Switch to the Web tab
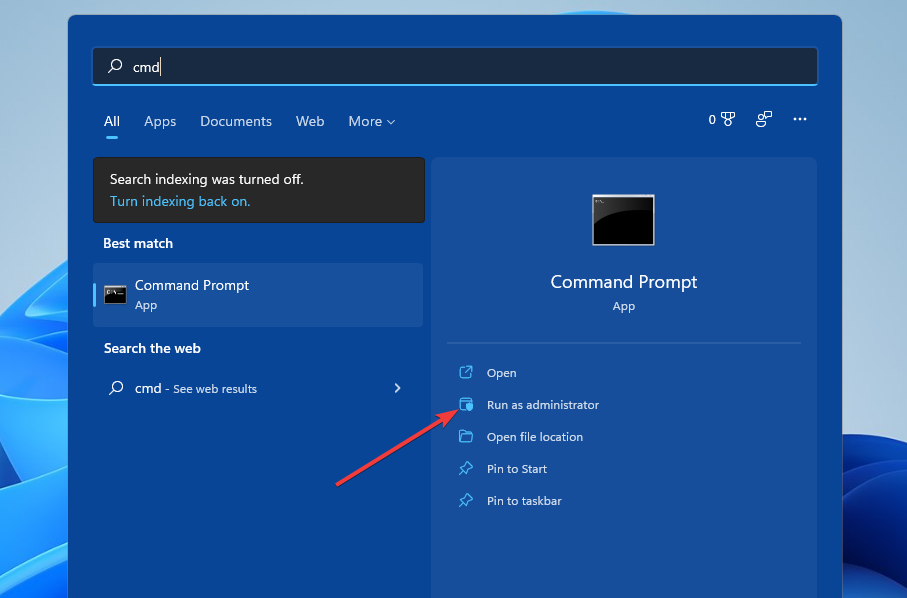Viewport: 907px width, 598px height. [310, 121]
